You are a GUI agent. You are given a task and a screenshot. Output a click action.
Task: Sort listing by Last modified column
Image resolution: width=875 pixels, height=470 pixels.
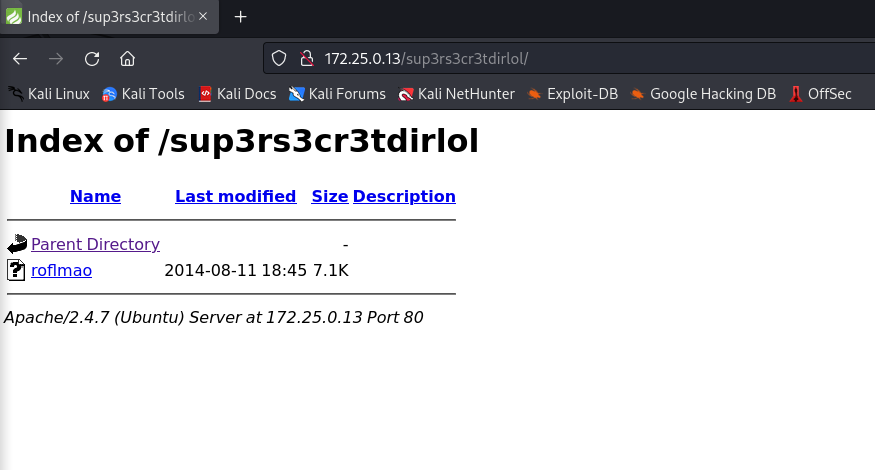235,196
